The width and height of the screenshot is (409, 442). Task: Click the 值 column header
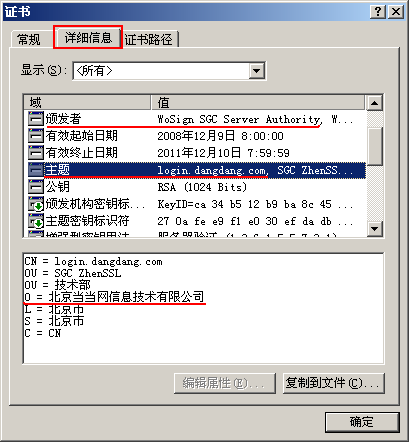pyautogui.click(x=258, y=102)
